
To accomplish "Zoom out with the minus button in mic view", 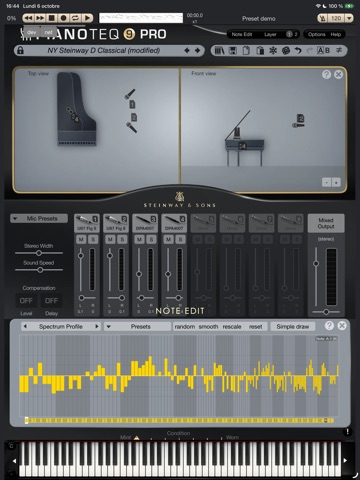I will pyautogui.click(x=327, y=182).
